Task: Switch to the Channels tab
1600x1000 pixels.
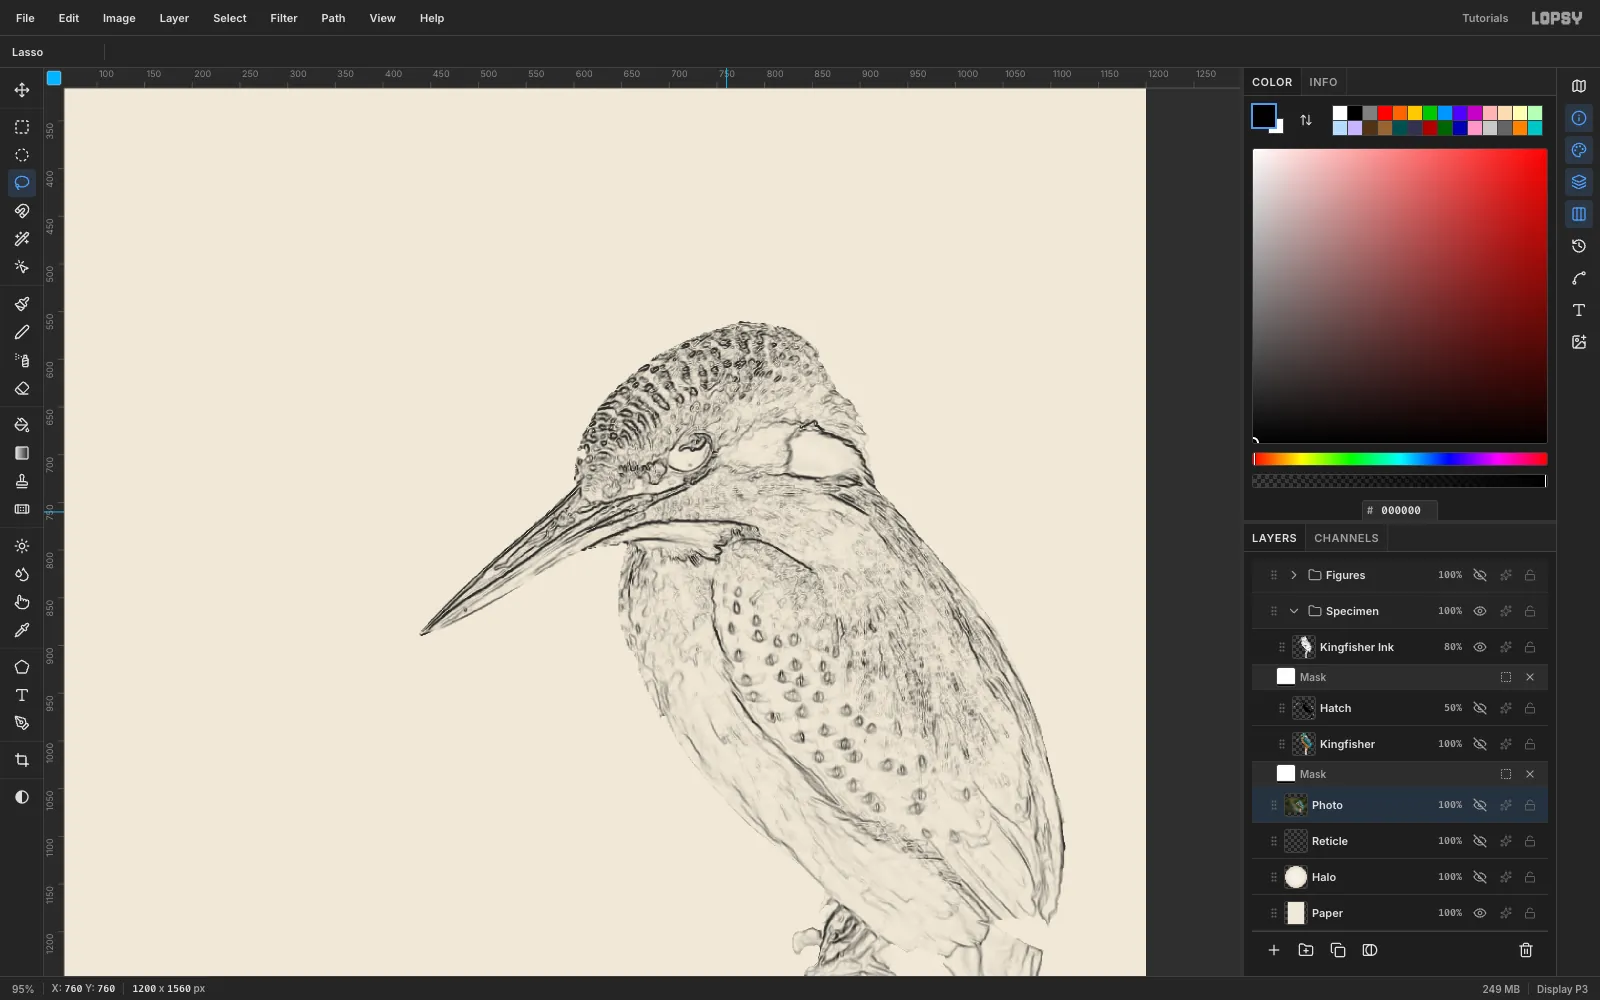Action: point(1346,538)
